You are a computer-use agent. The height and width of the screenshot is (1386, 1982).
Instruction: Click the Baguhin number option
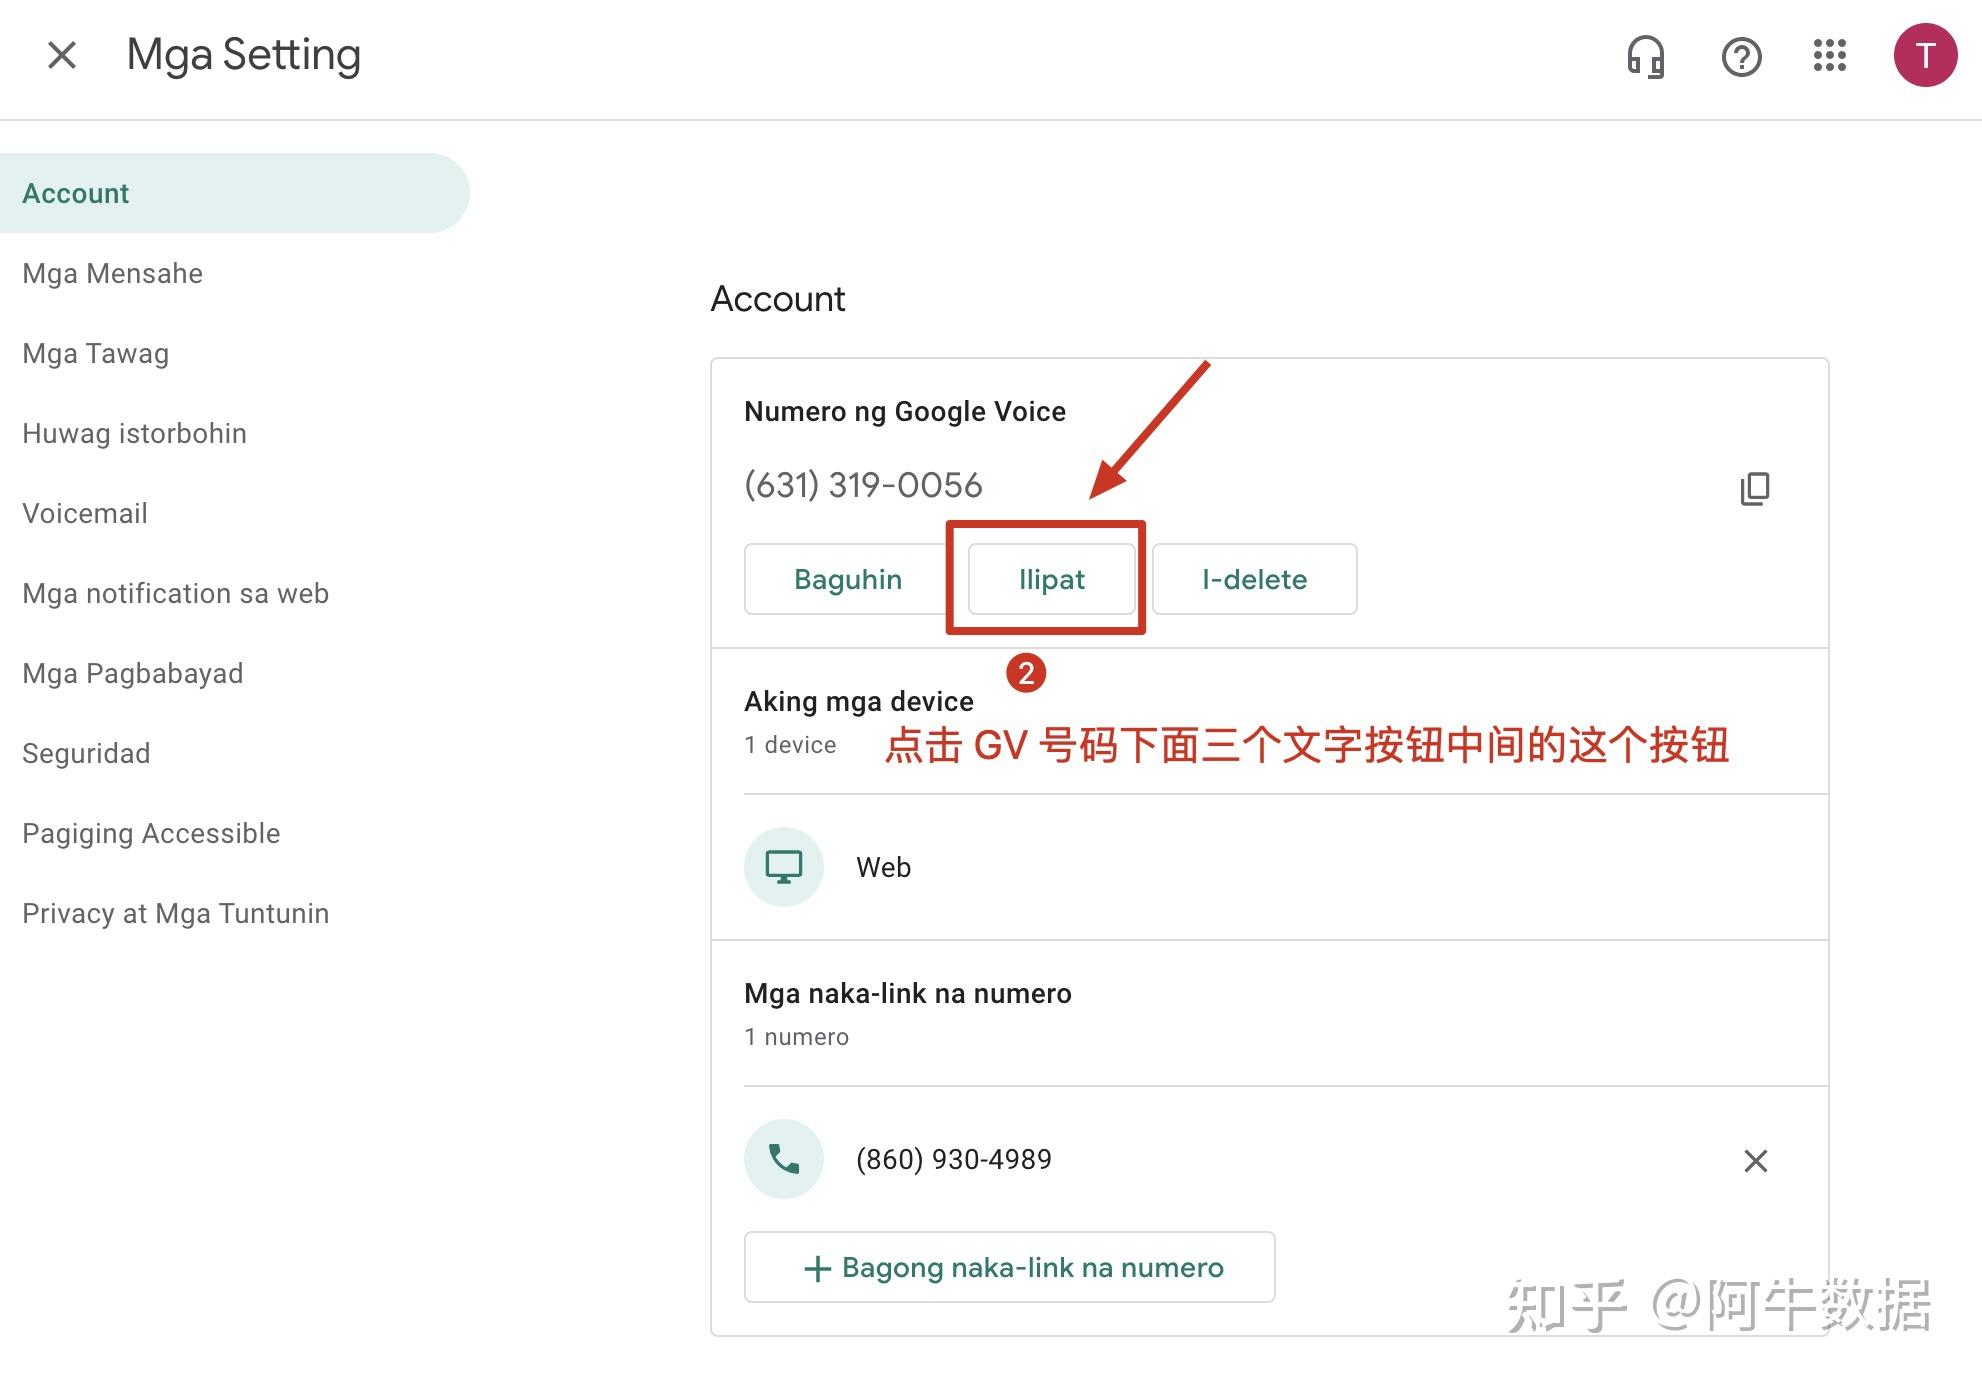845,577
